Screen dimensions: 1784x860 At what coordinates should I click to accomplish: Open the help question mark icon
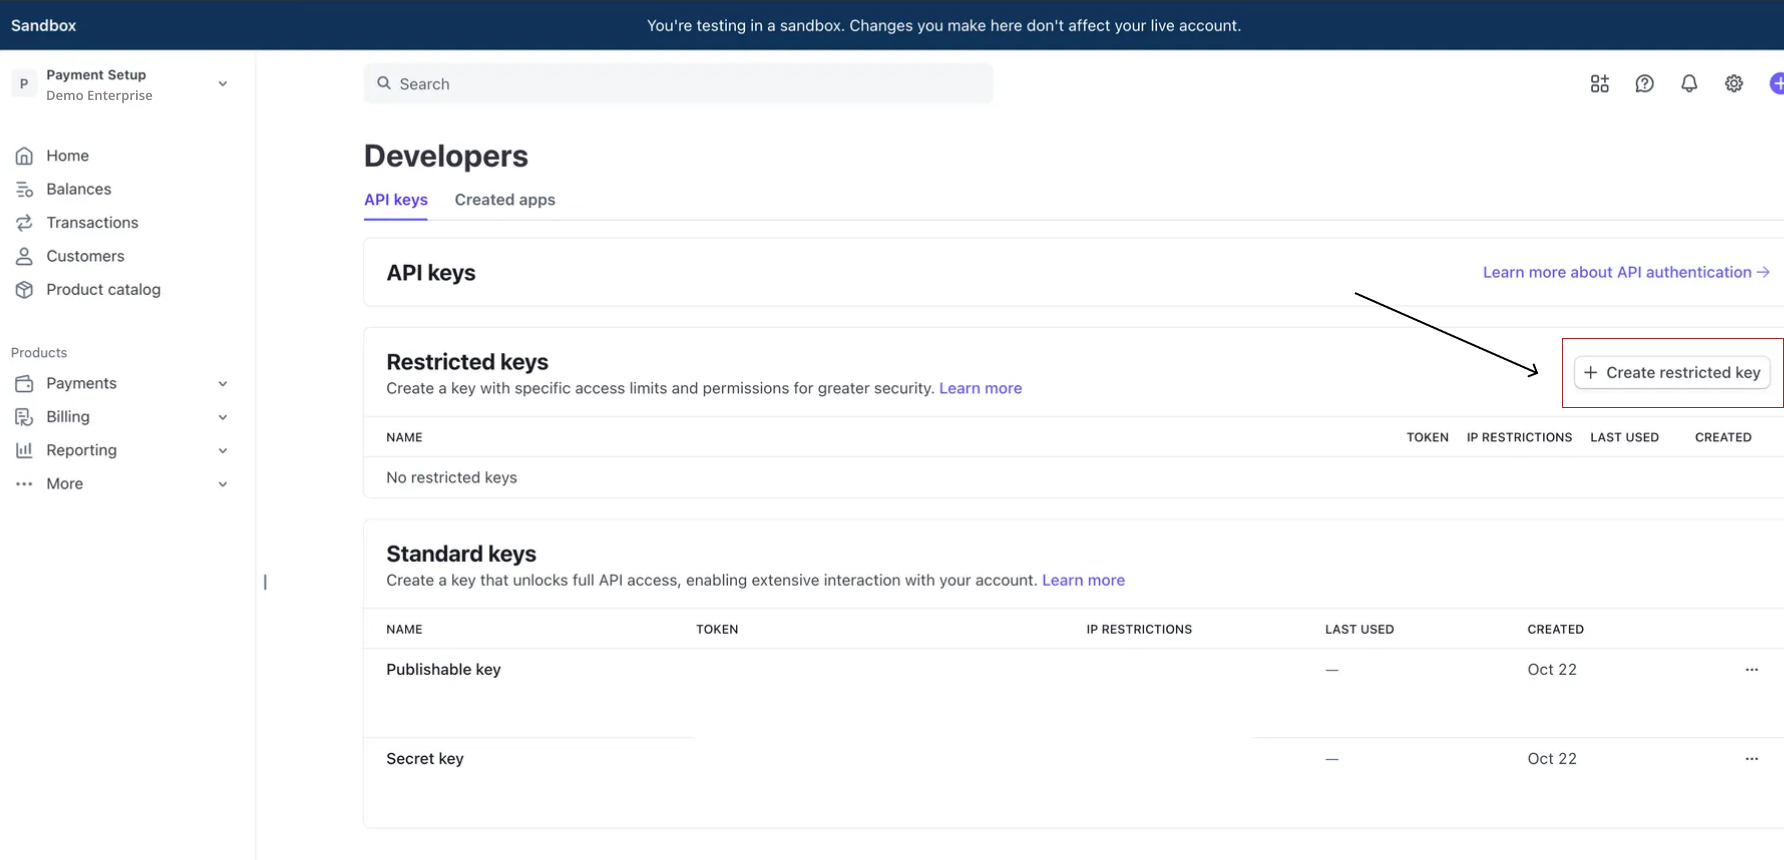coord(1644,84)
